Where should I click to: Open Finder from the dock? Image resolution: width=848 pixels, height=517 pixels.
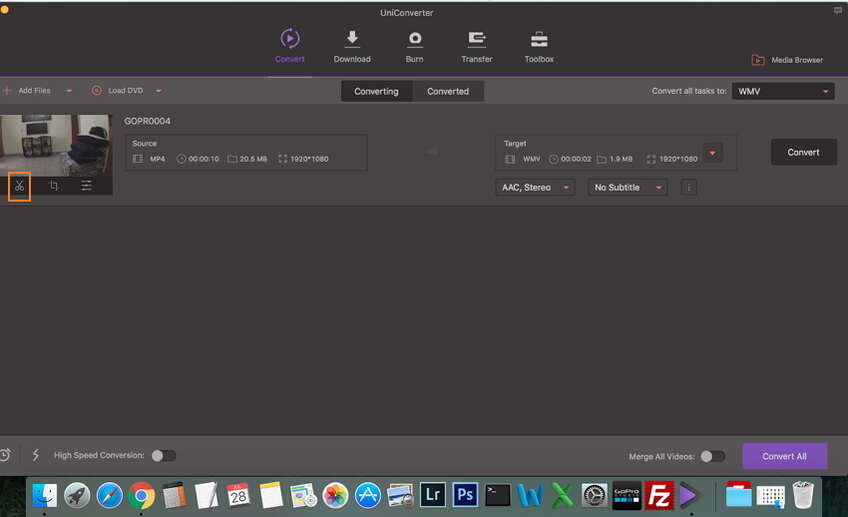point(44,495)
